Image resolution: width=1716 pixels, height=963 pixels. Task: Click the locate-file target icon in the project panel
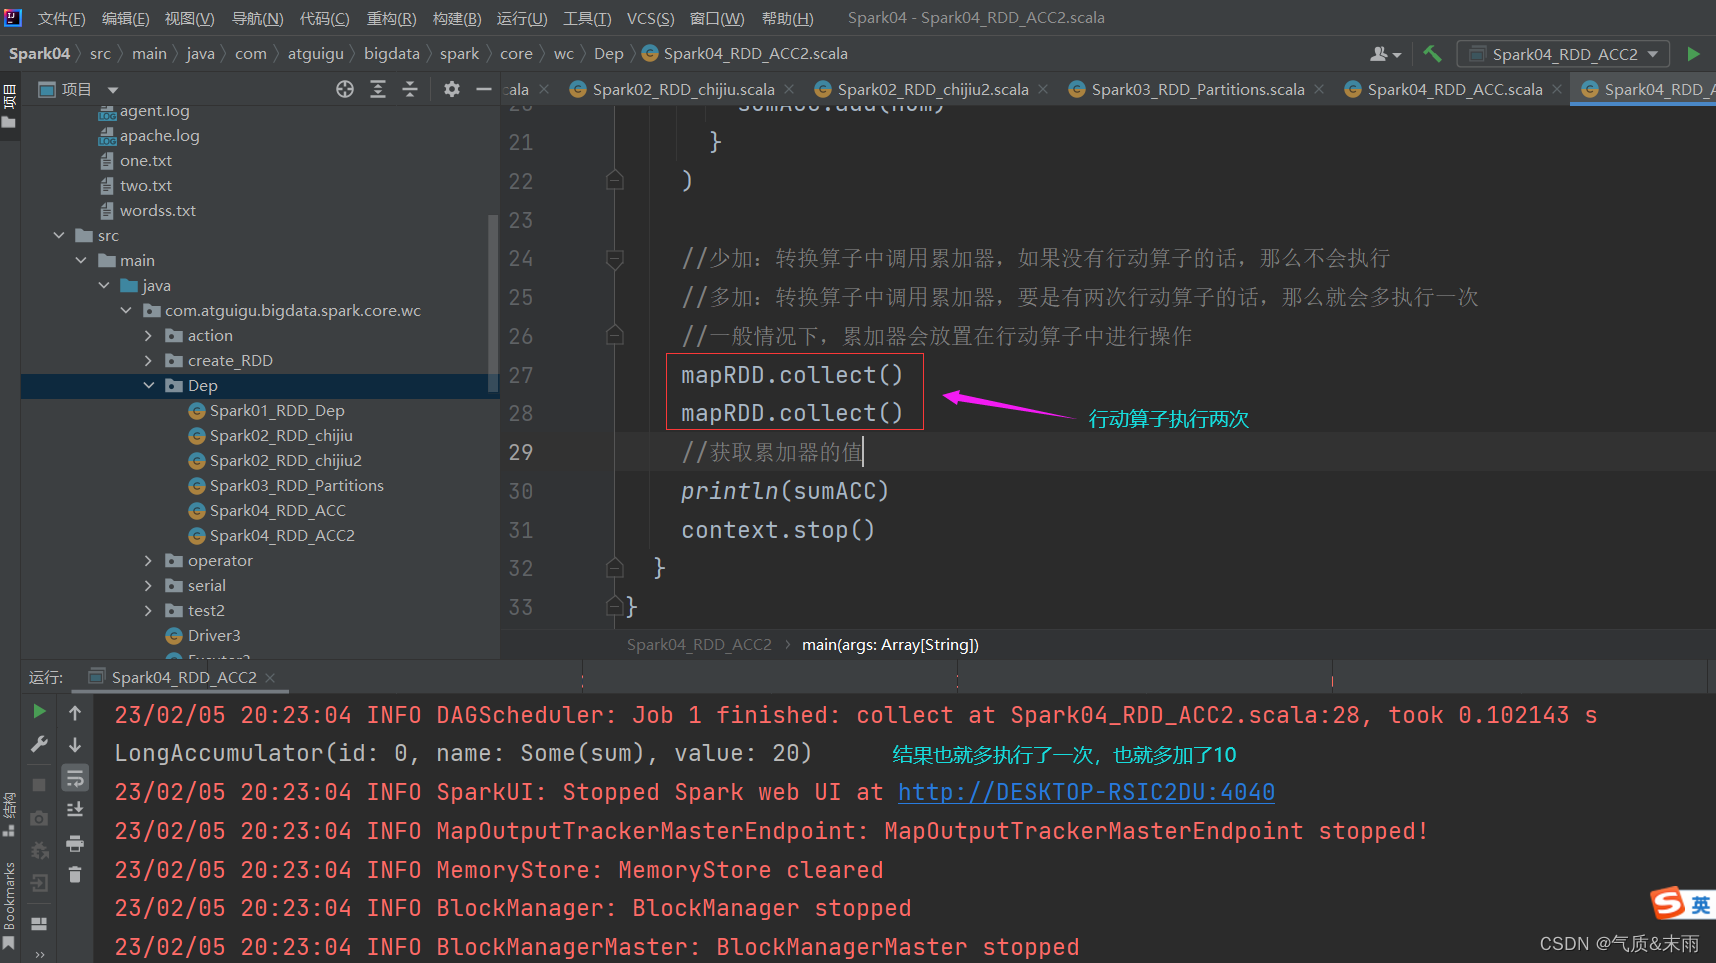345,89
